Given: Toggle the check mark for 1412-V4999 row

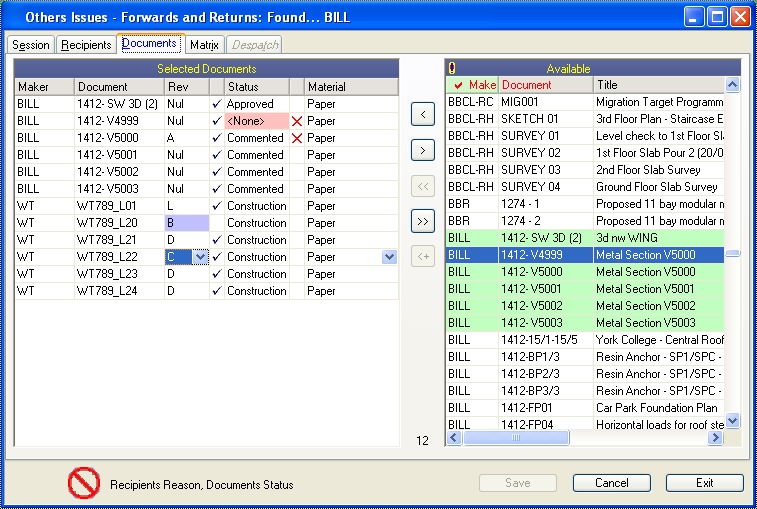Looking at the screenshot, I should (x=217, y=121).
